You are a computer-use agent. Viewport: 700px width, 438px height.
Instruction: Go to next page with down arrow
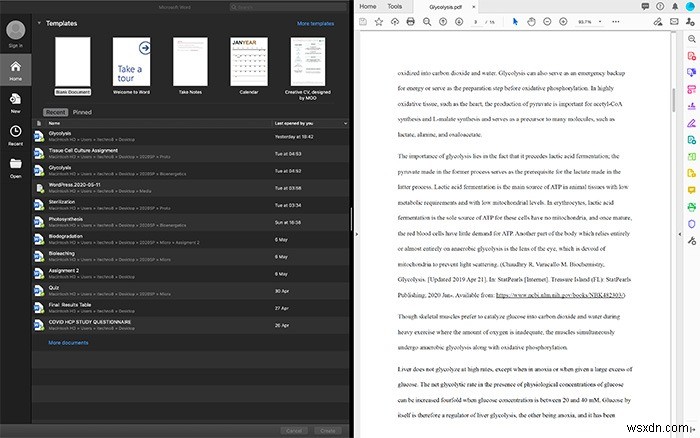coord(459,21)
